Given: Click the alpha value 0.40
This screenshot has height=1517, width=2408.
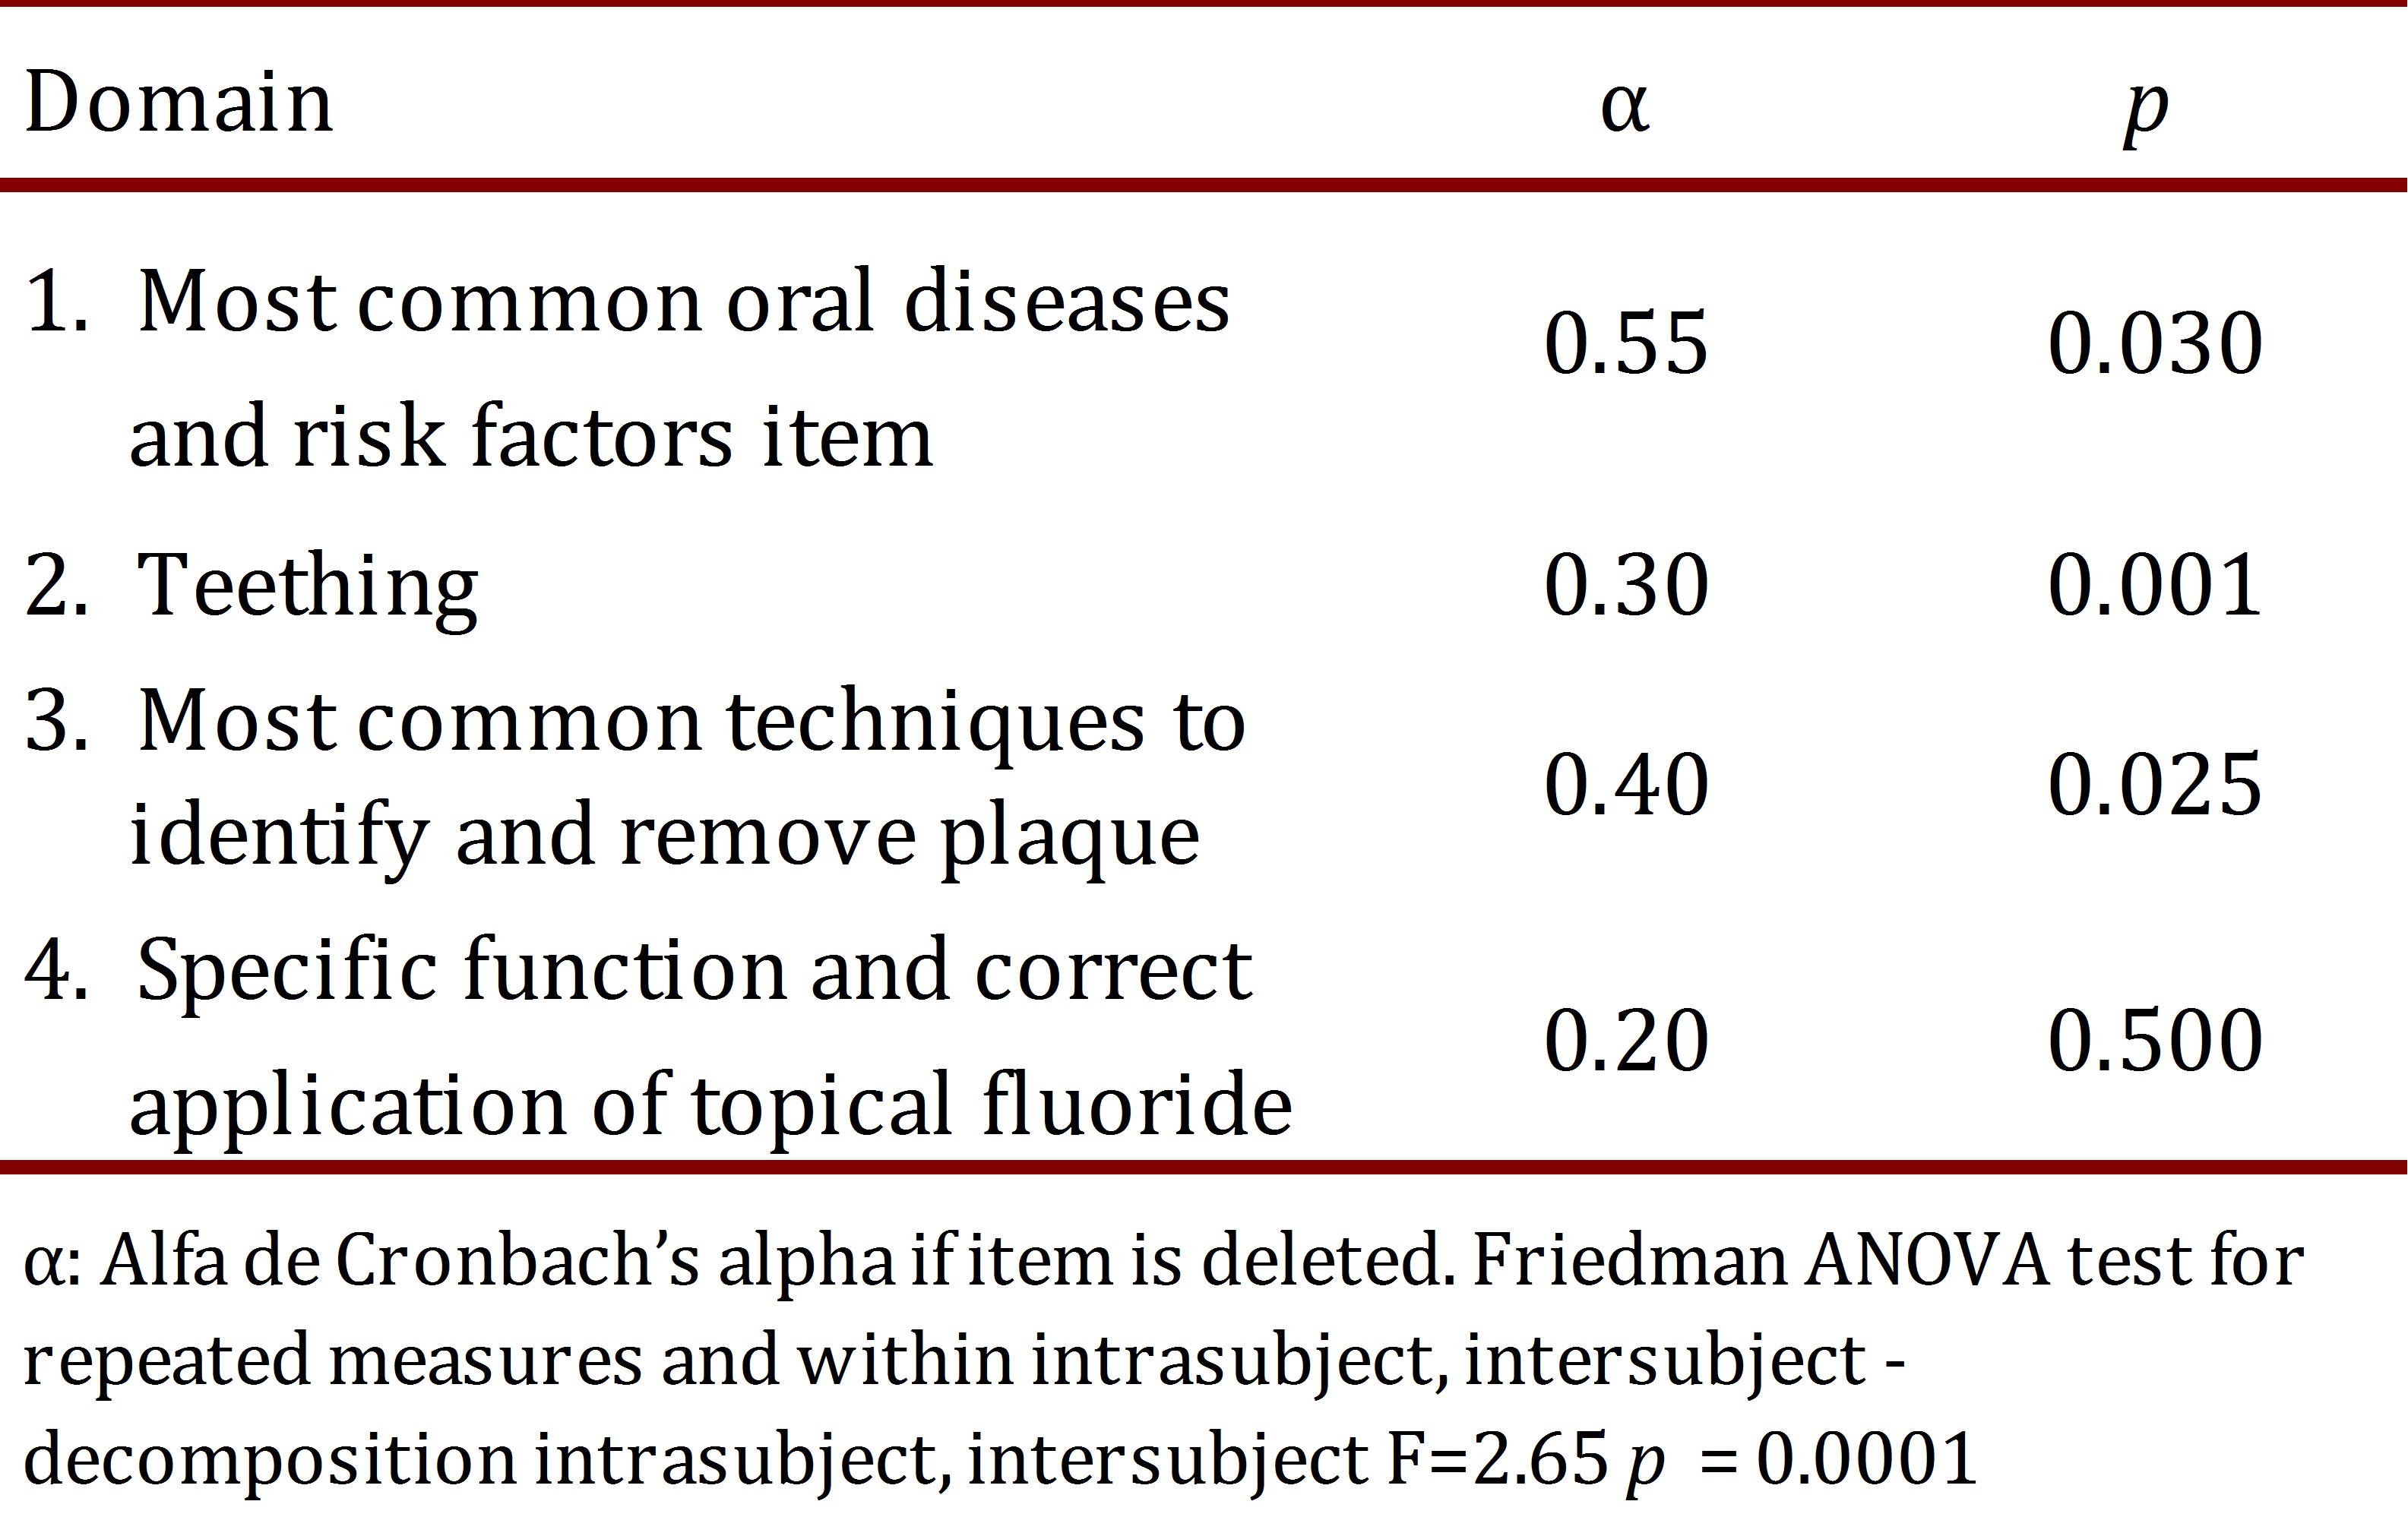Looking at the screenshot, I should point(1626,785).
